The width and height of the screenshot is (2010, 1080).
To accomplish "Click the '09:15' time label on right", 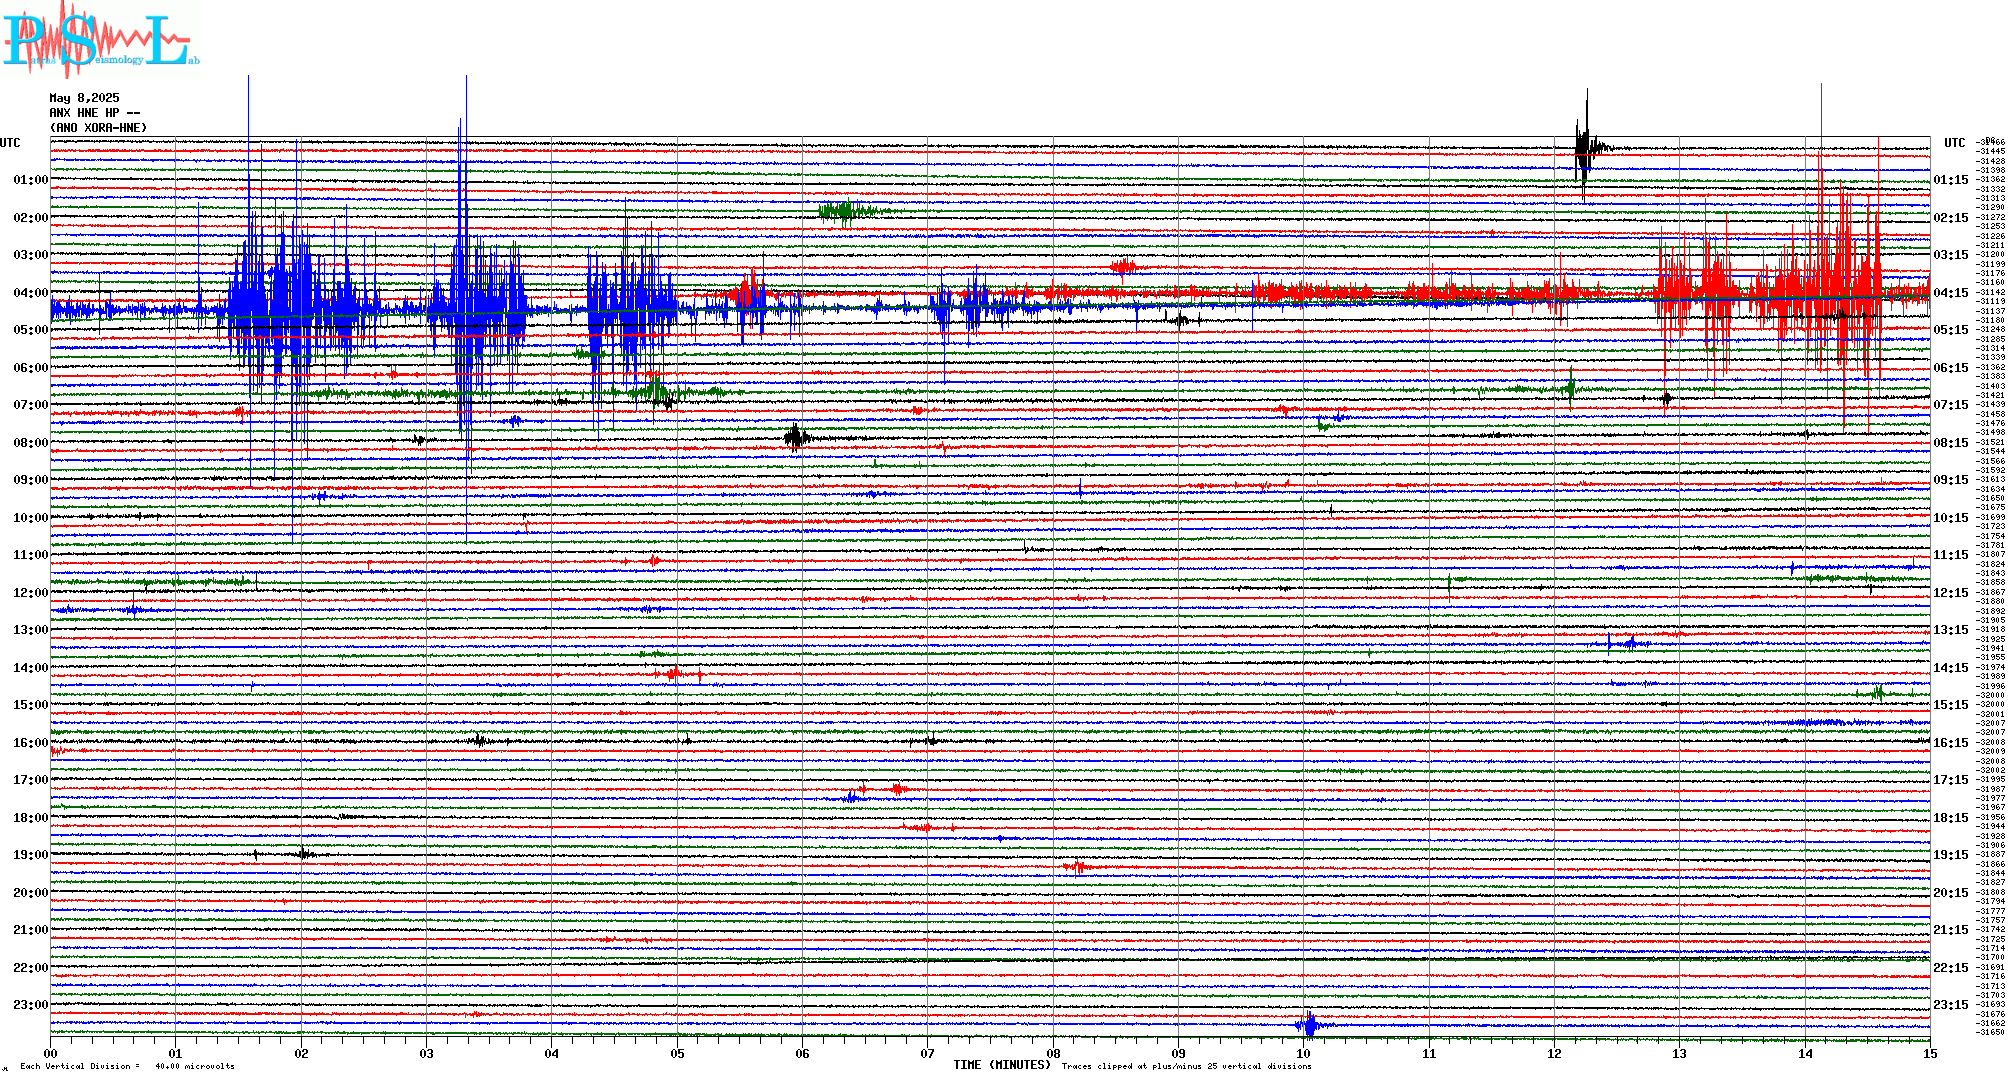I will click(1951, 480).
